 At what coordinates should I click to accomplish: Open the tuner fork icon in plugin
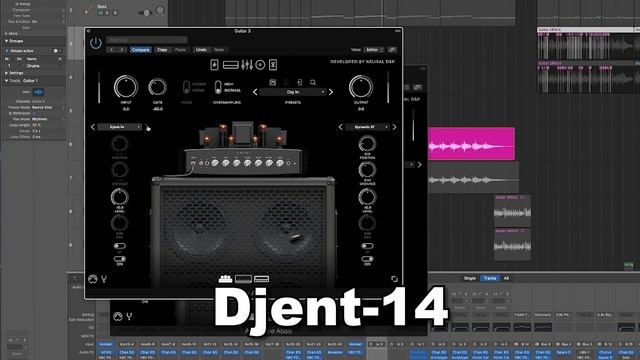[104, 279]
